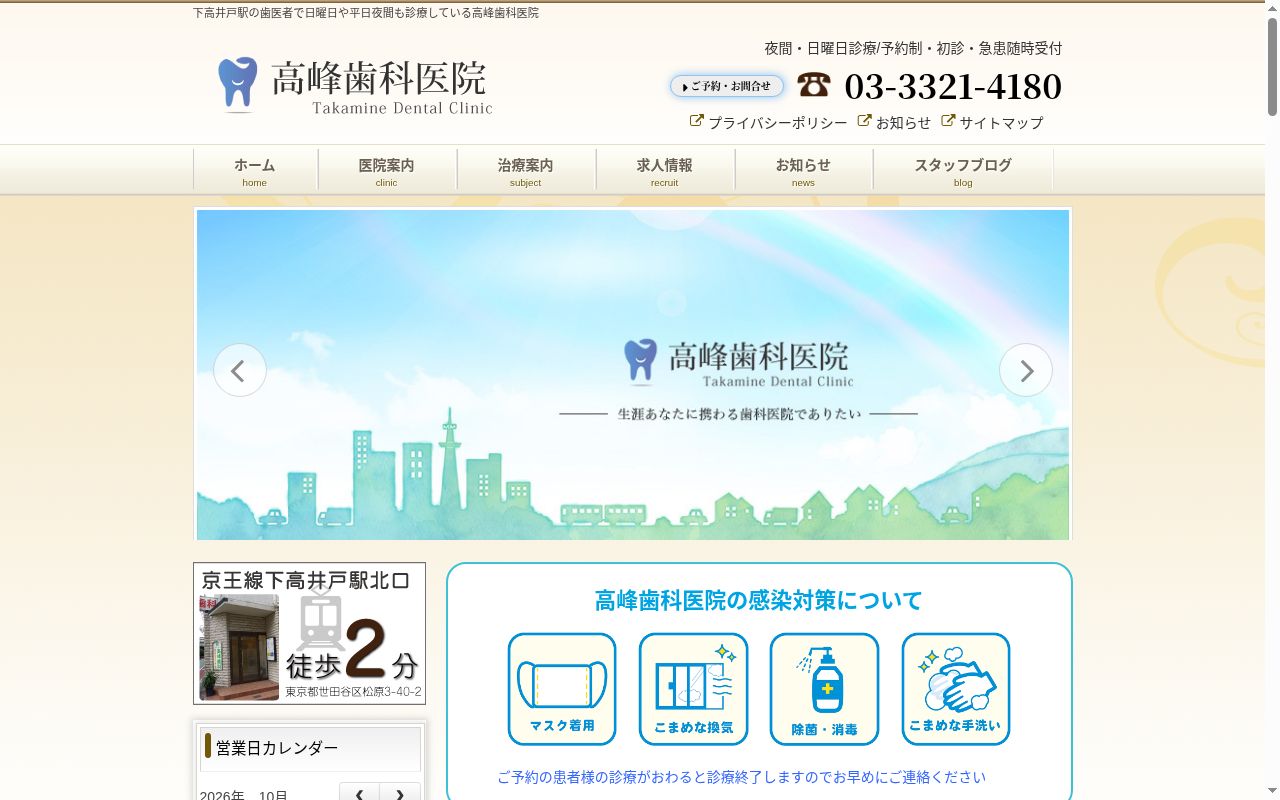Click the top tagline about 下高井戸駅の歯医者
The width and height of the screenshot is (1280, 800).
(x=366, y=13)
